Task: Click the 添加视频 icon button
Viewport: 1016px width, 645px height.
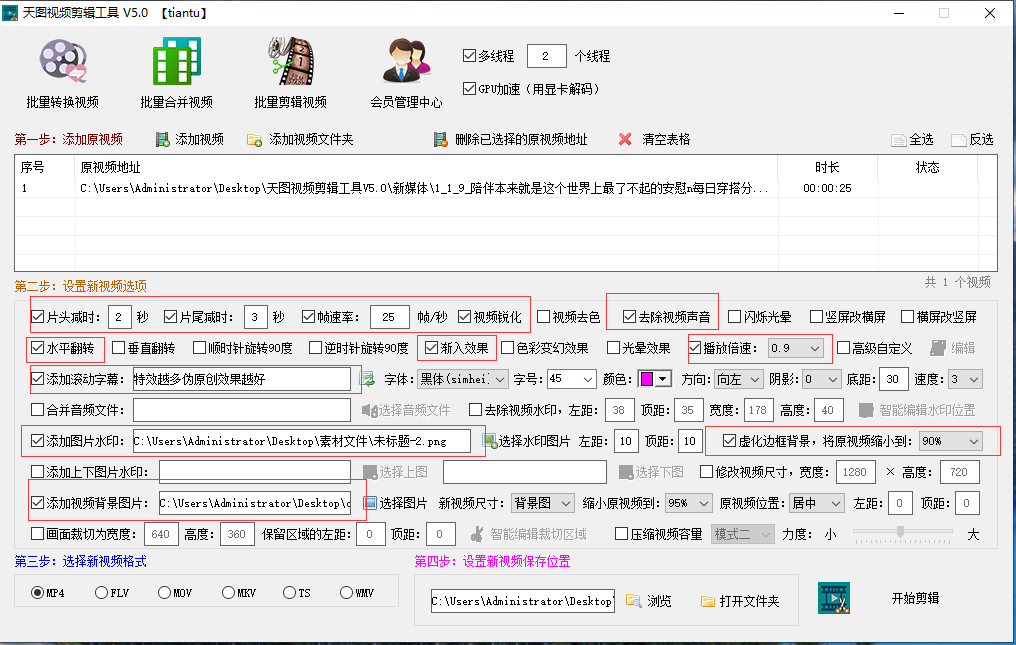Action: click(163, 139)
